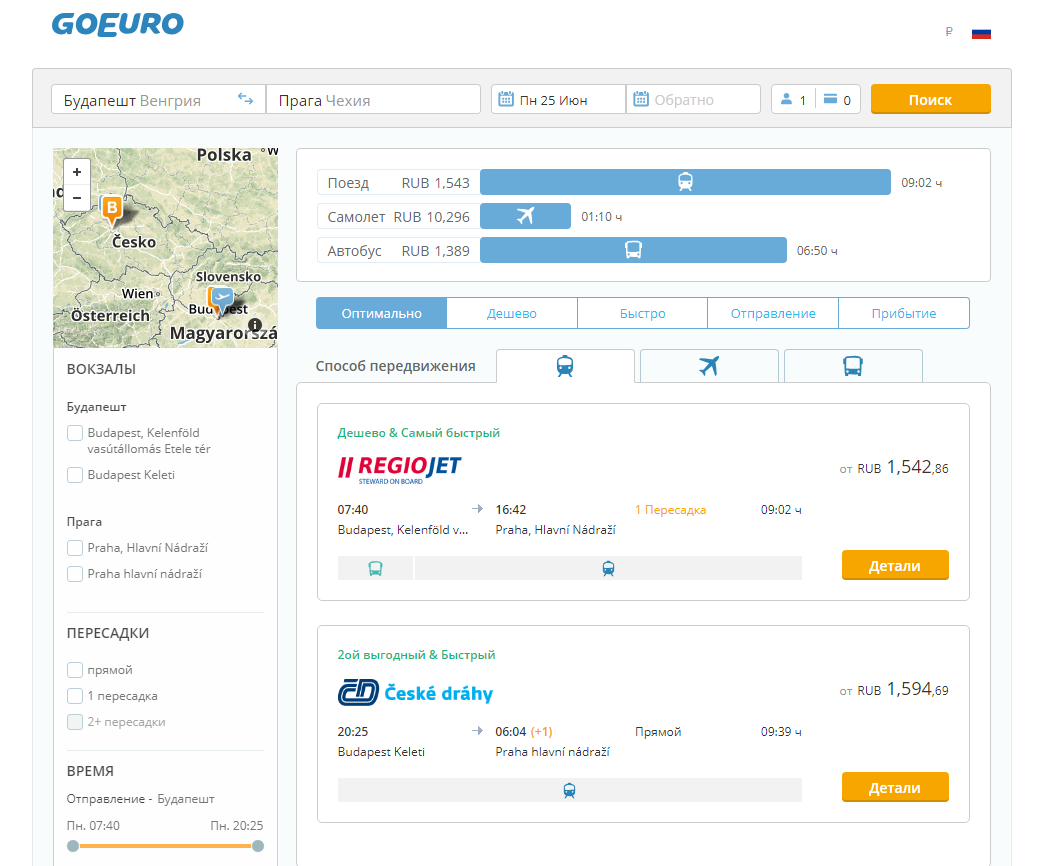Image resolution: width=1048 pixels, height=866 pixels.
Task: Click train segment icon in České dráhy journey
Action: pos(569,790)
